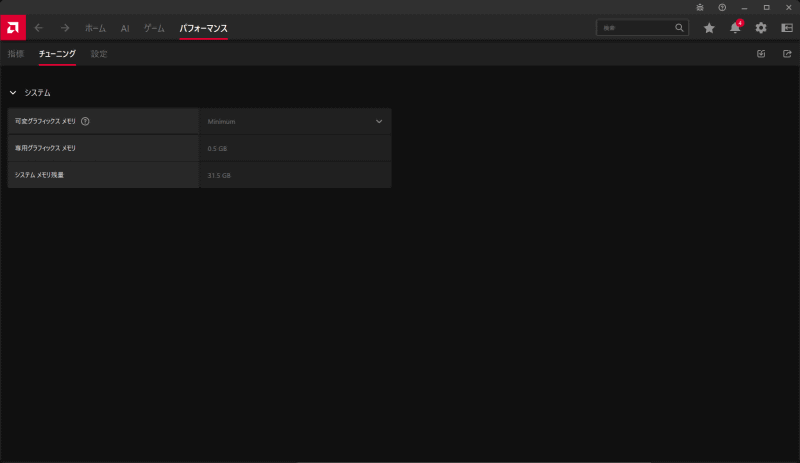Open the 指標 sub-tab
800x463 pixels.
click(x=16, y=54)
